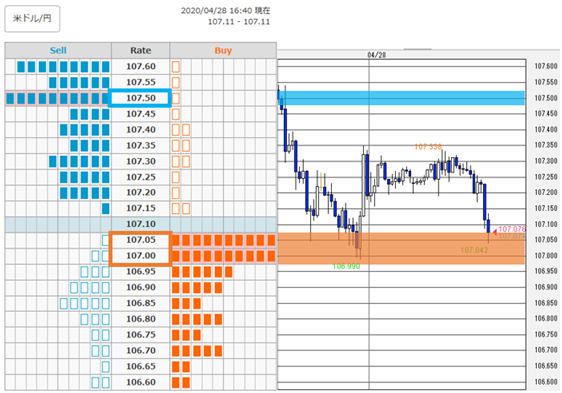Viewport: 562px width, 393px height.
Task: Open the 米ドル/円 currency pair button
Action: [32, 19]
